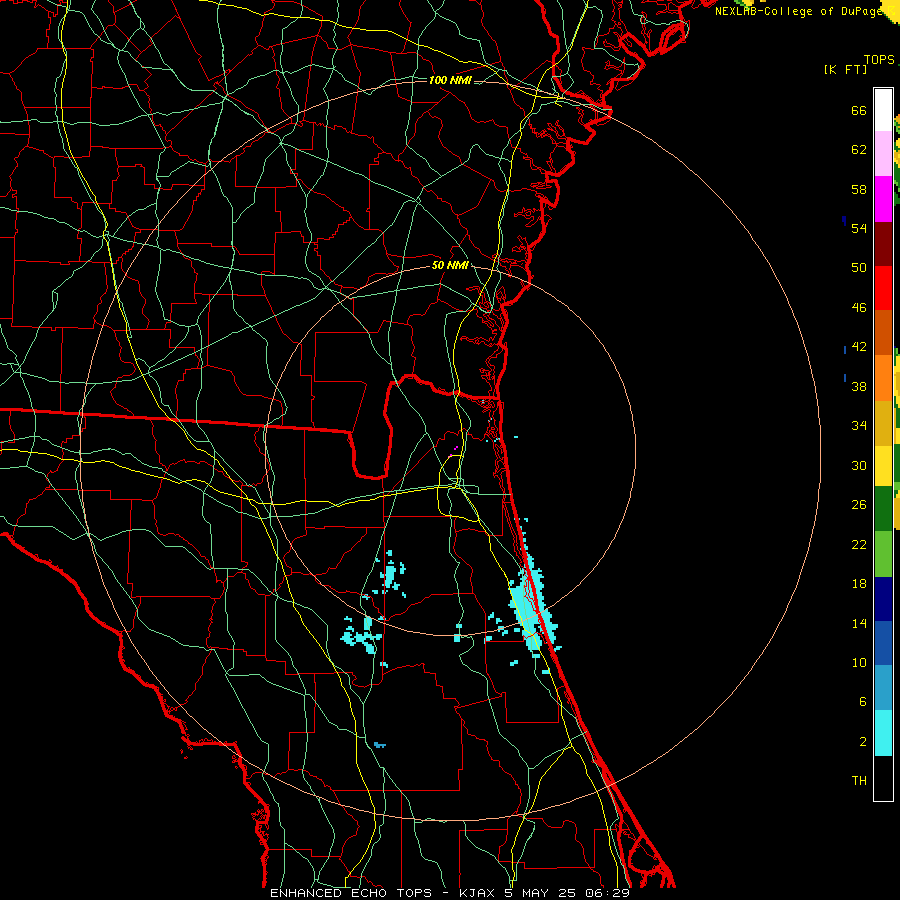Click the navy blue swatch at 18
Image resolution: width=900 pixels, height=900 pixels.
pos(883,599)
